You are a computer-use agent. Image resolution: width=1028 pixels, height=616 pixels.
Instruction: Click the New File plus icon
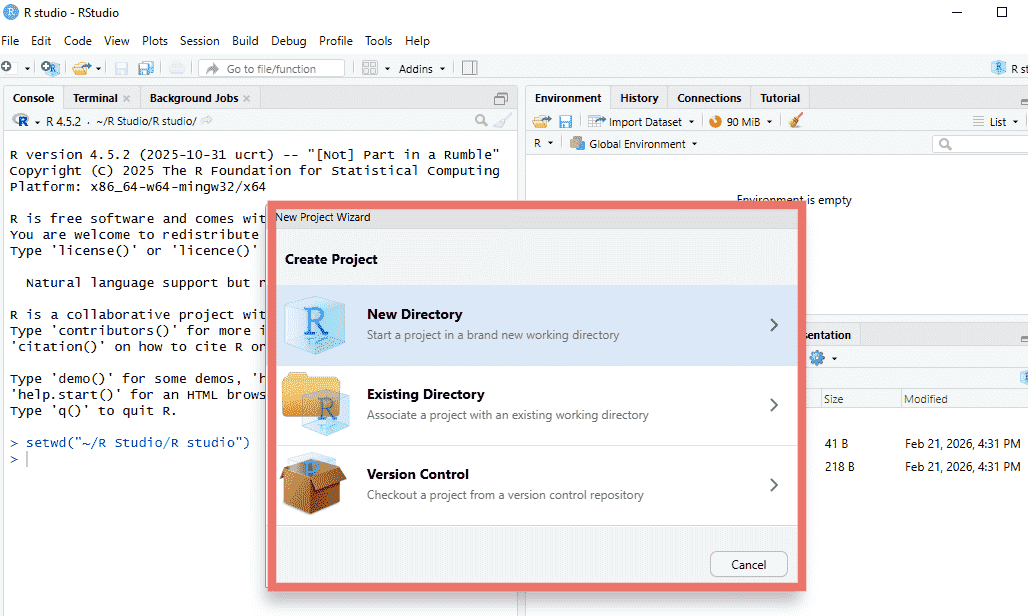[x=7, y=67]
